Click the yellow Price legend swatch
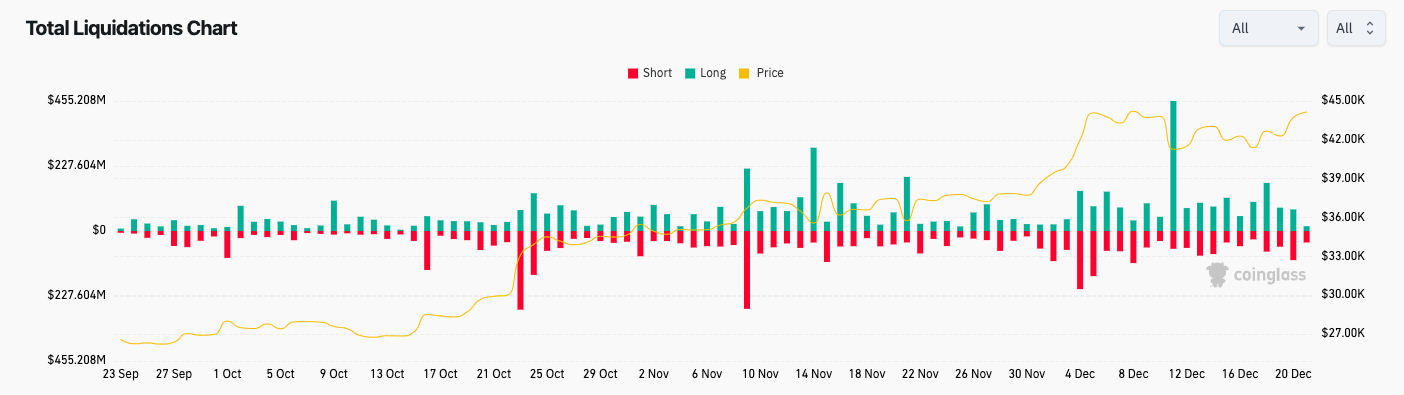This screenshot has height=395, width=1404. [x=744, y=73]
